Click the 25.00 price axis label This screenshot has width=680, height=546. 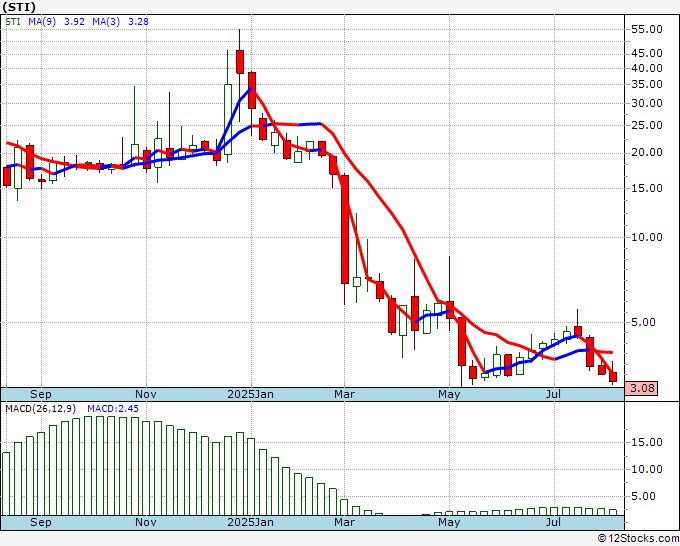coord(647,125)
